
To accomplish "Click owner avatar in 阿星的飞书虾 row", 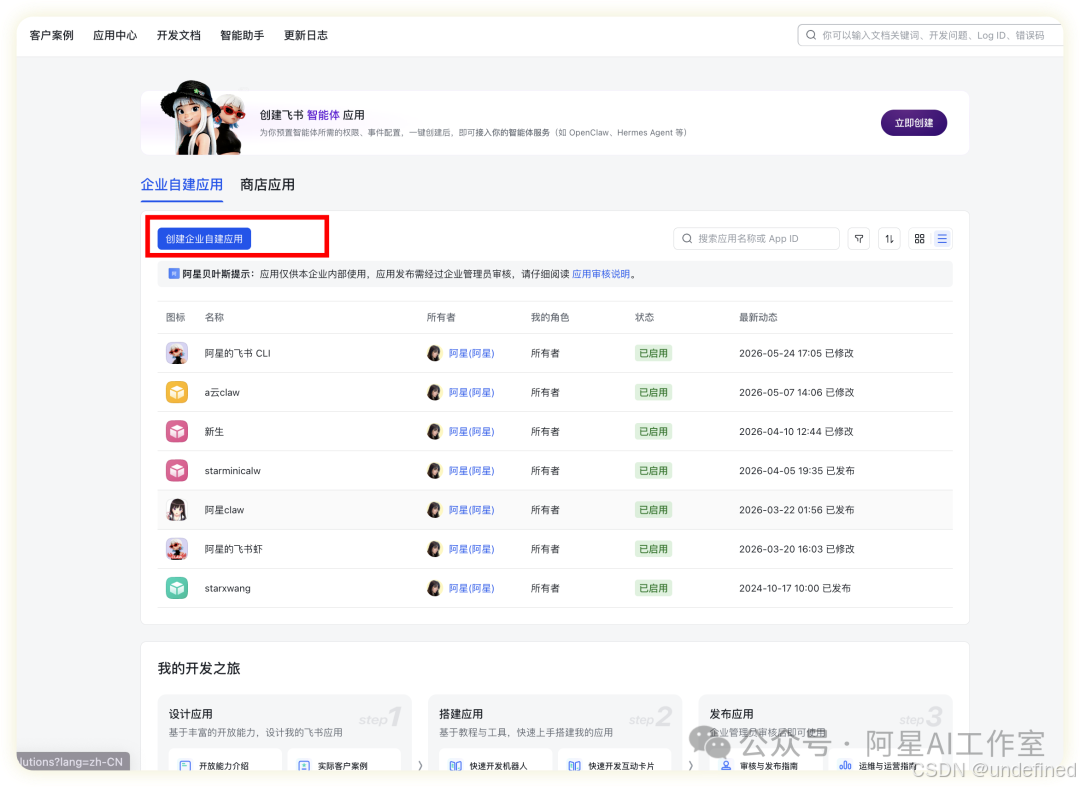I will tap(434, 549).
